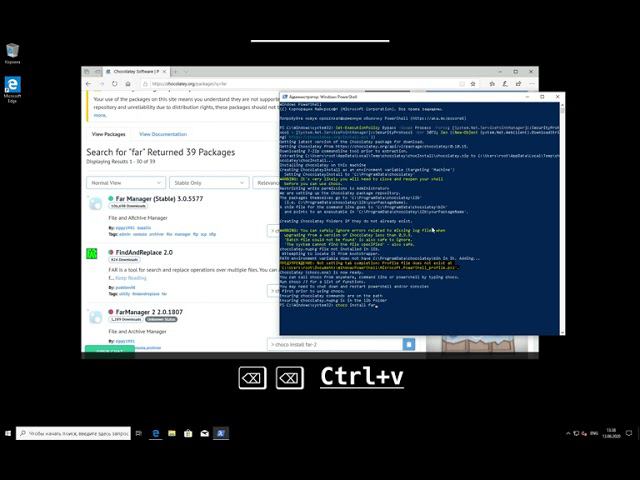The width and height of the screenshot is (640, 480).
Task: Open the Windows Start menu
Action: click(x=8, y=433)
